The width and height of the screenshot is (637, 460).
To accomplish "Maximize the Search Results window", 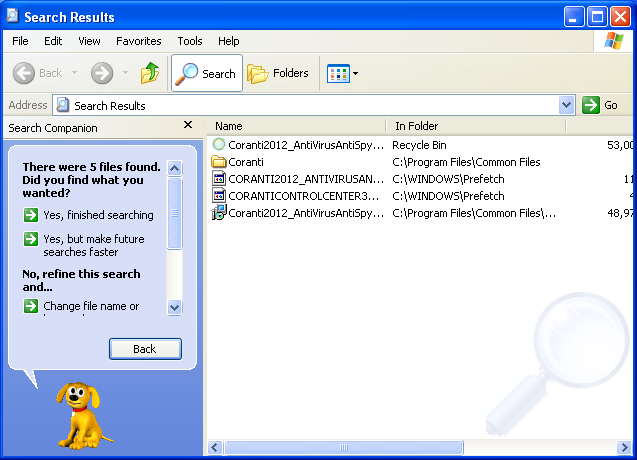I will [x=597, y=17].
